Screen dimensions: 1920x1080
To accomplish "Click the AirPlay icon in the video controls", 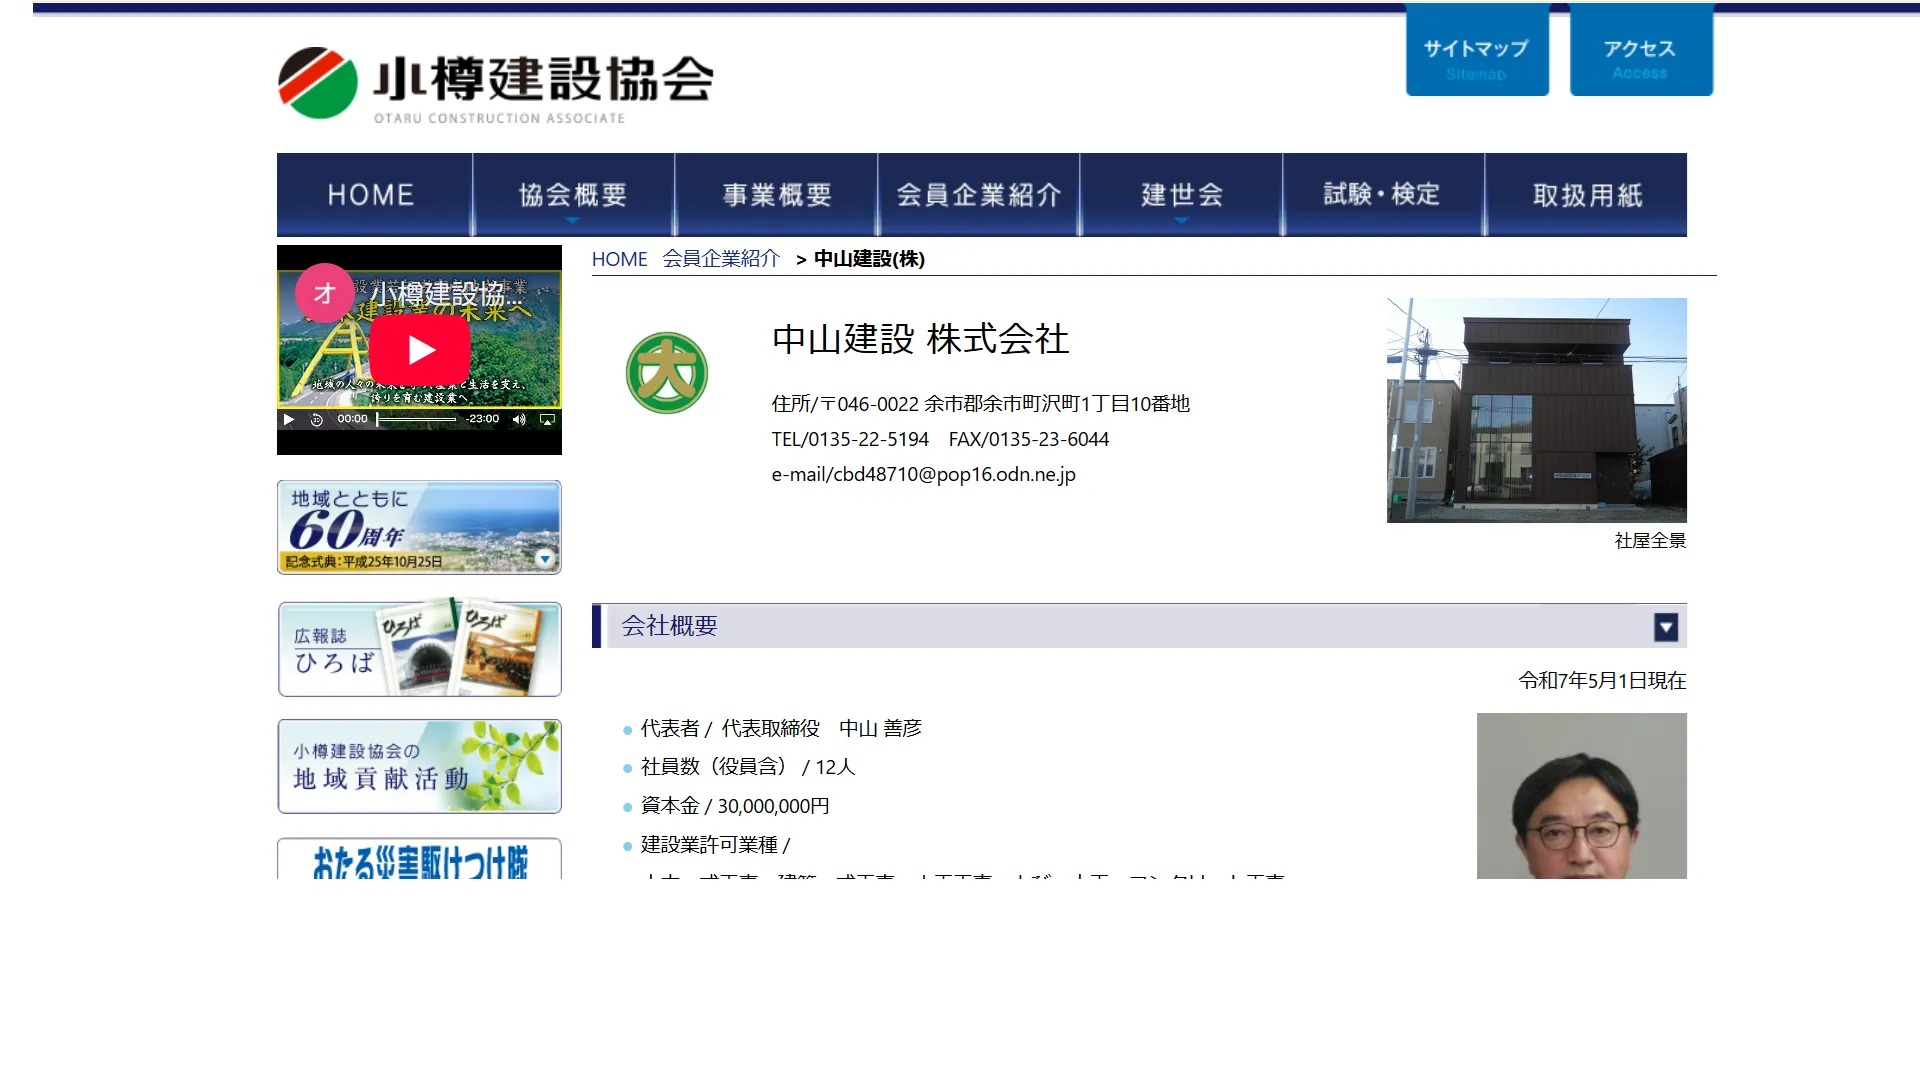I will coord(547,420).
